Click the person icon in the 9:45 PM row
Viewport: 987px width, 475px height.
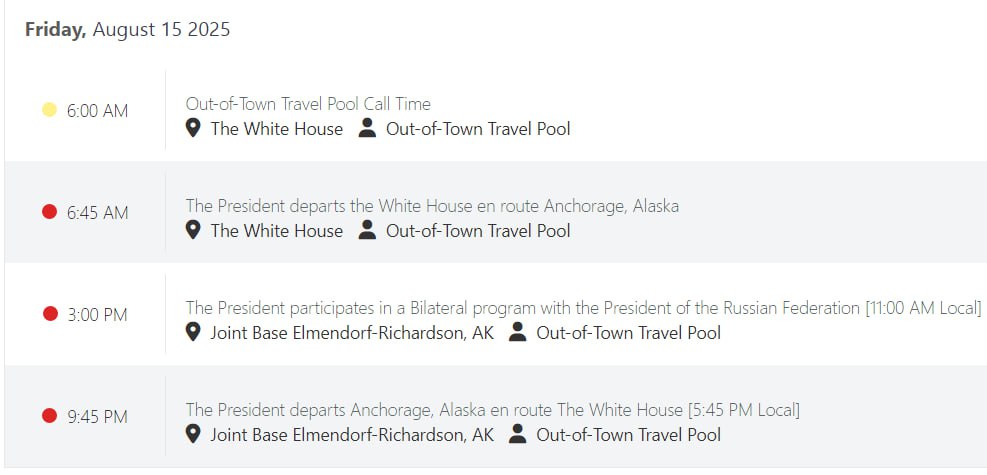(x=517, y=434)
